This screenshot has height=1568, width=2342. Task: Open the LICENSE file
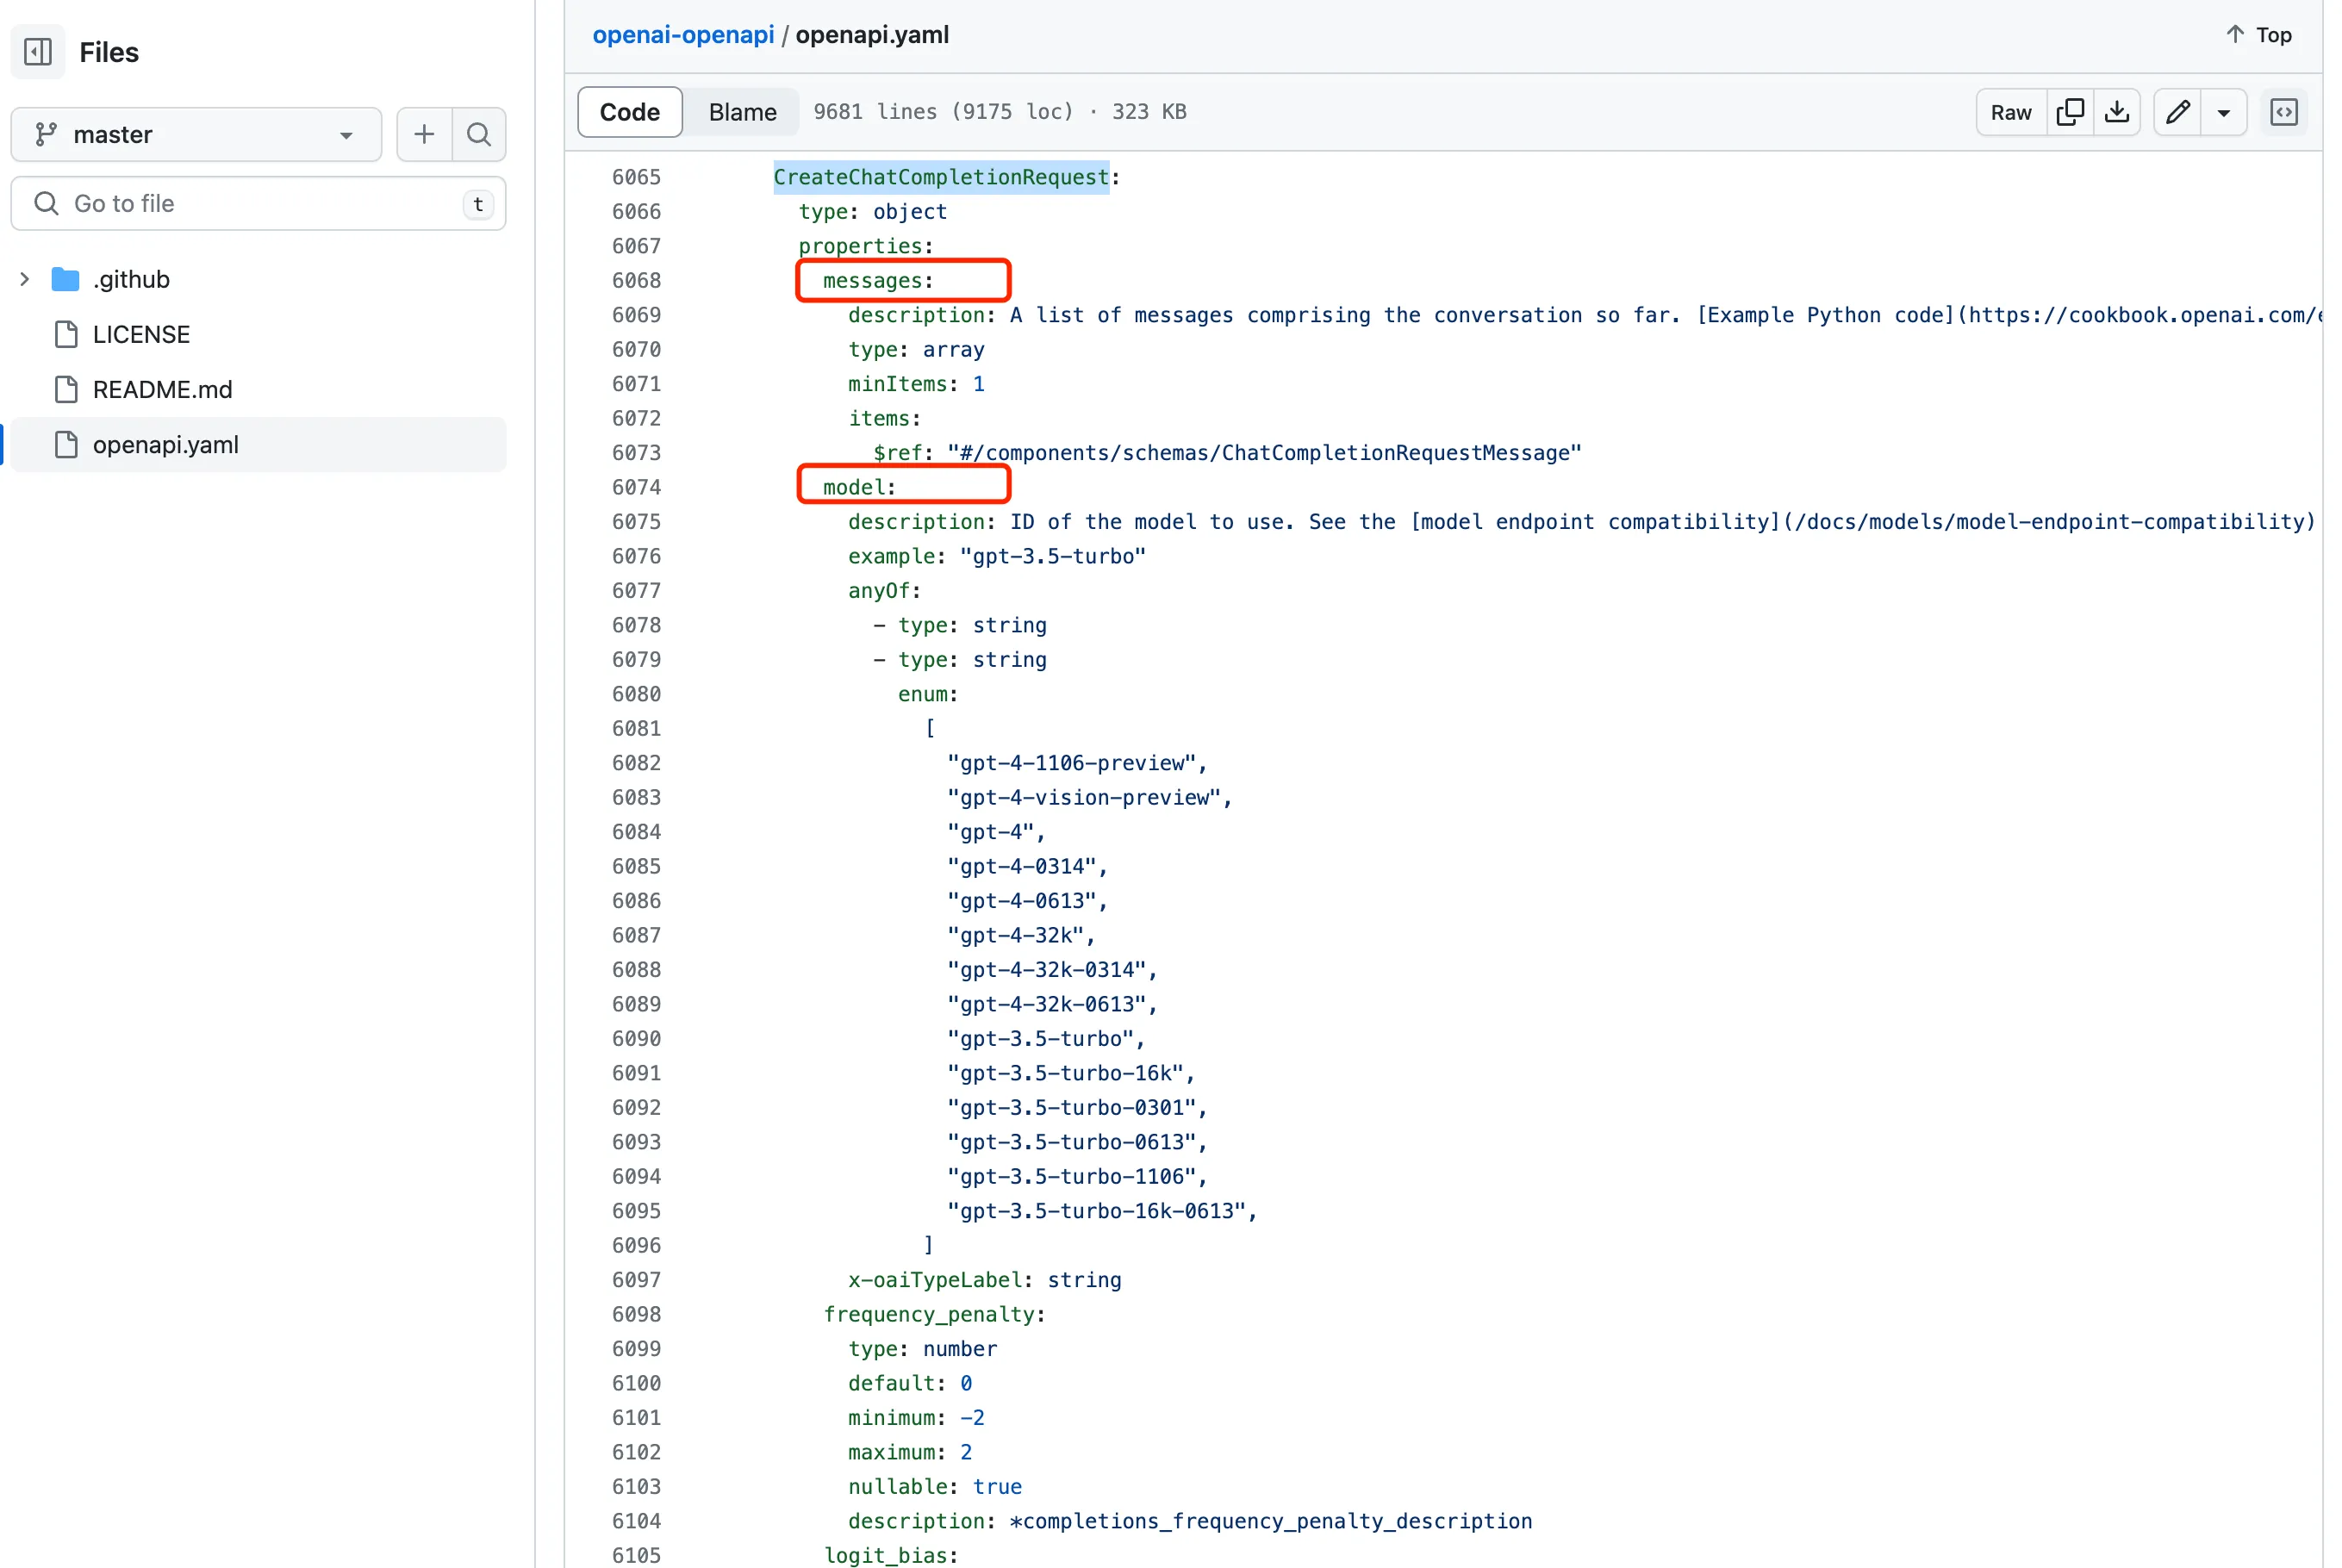coord(141,334)
